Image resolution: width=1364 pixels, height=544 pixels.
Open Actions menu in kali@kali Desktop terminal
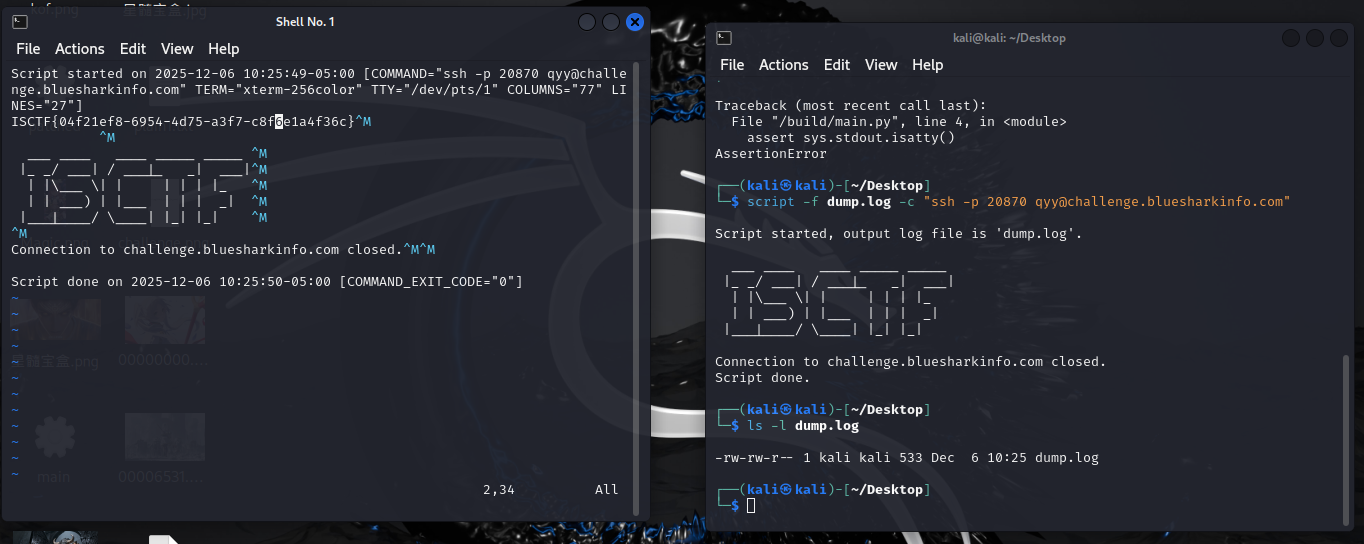tap(784, 65)
